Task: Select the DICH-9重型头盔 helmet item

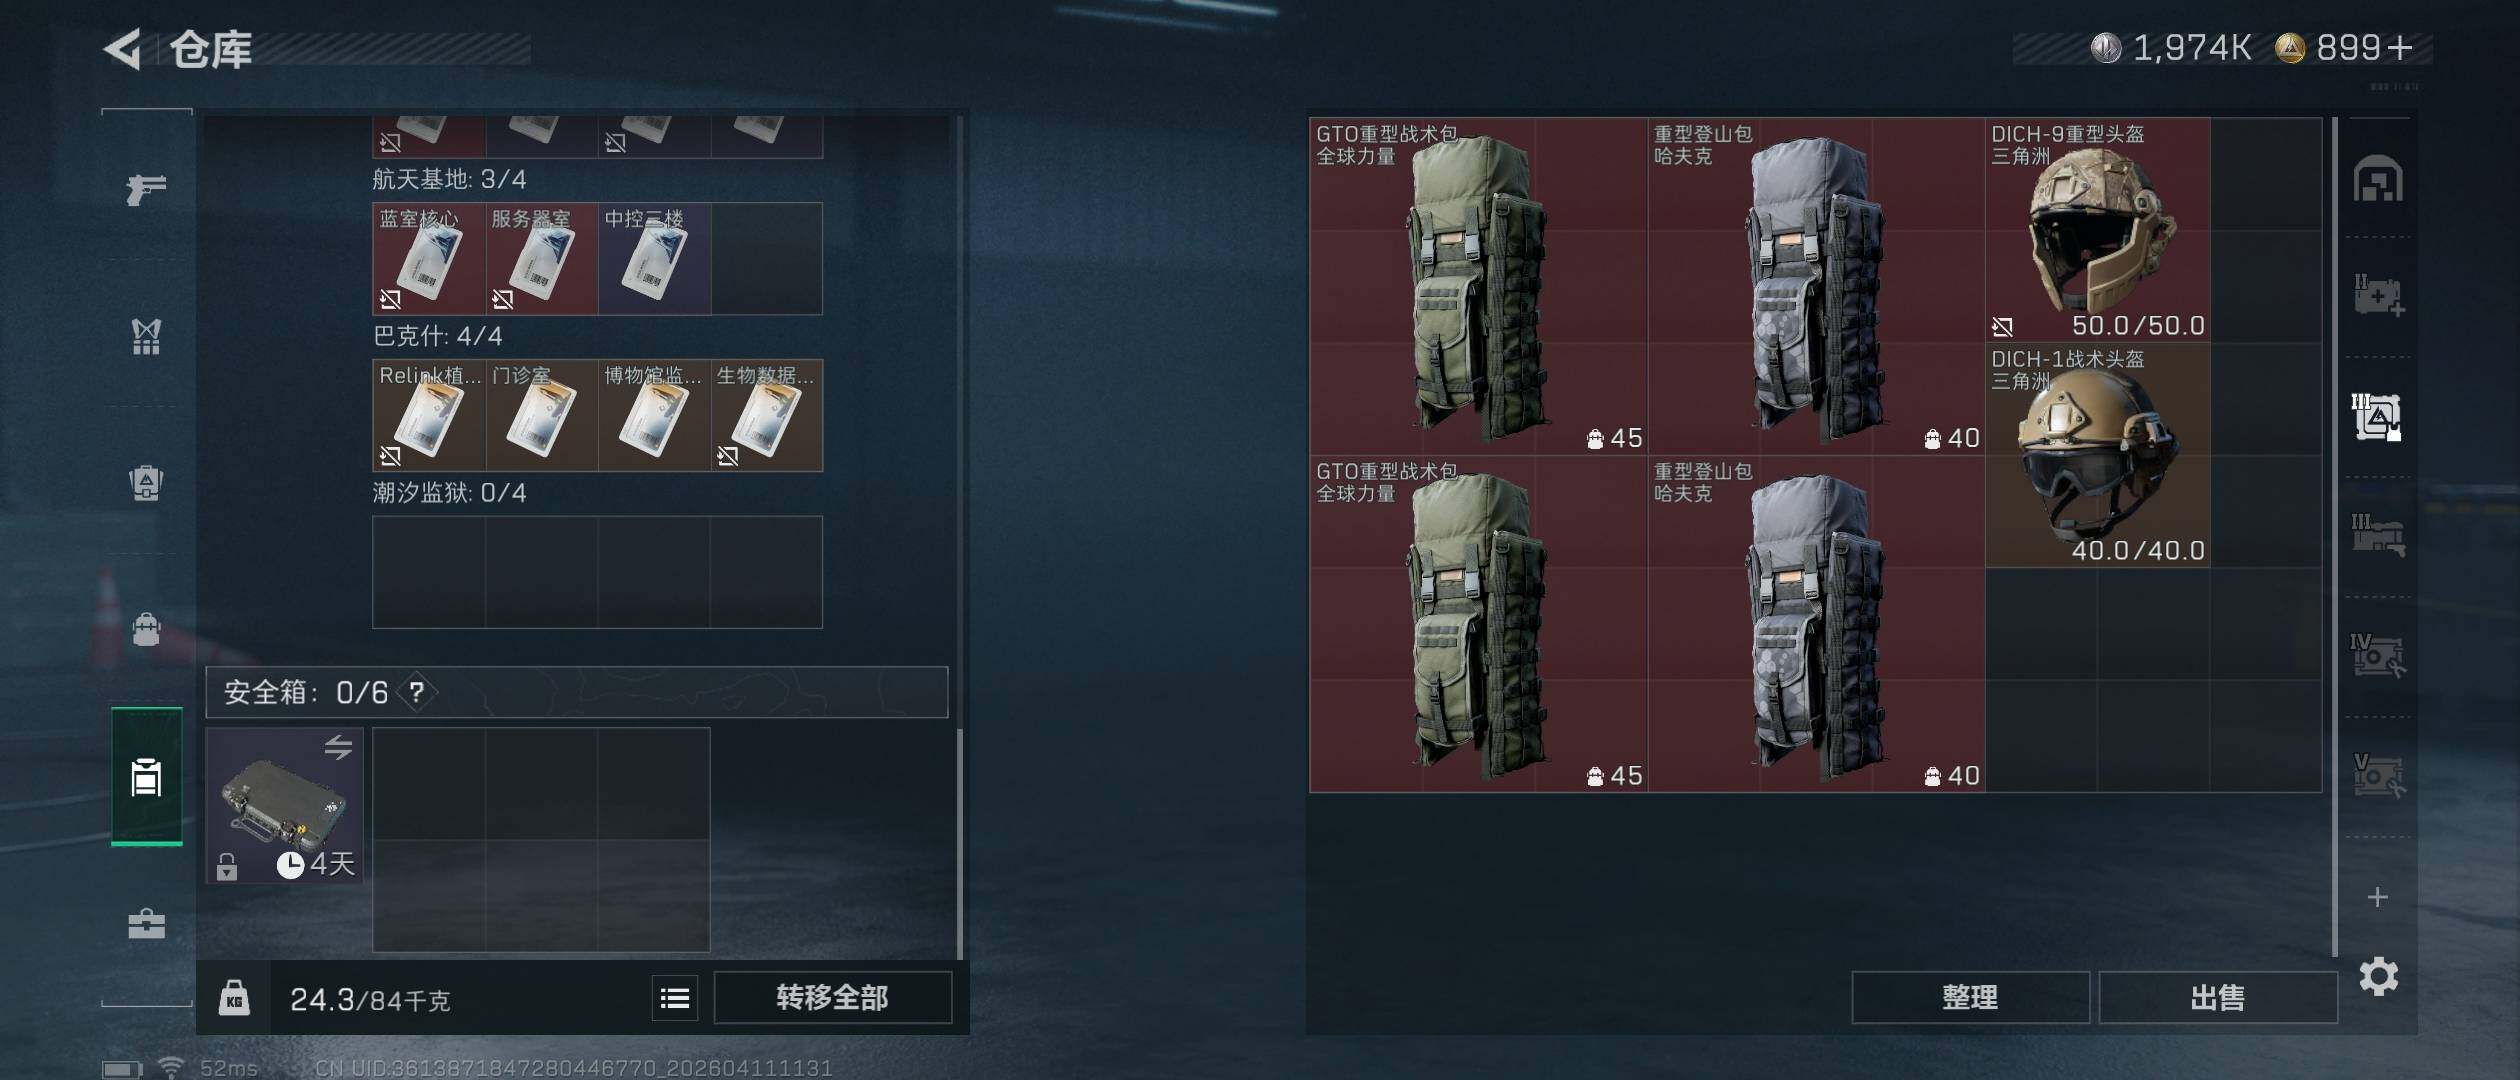Action: (x=2097, y=230)
